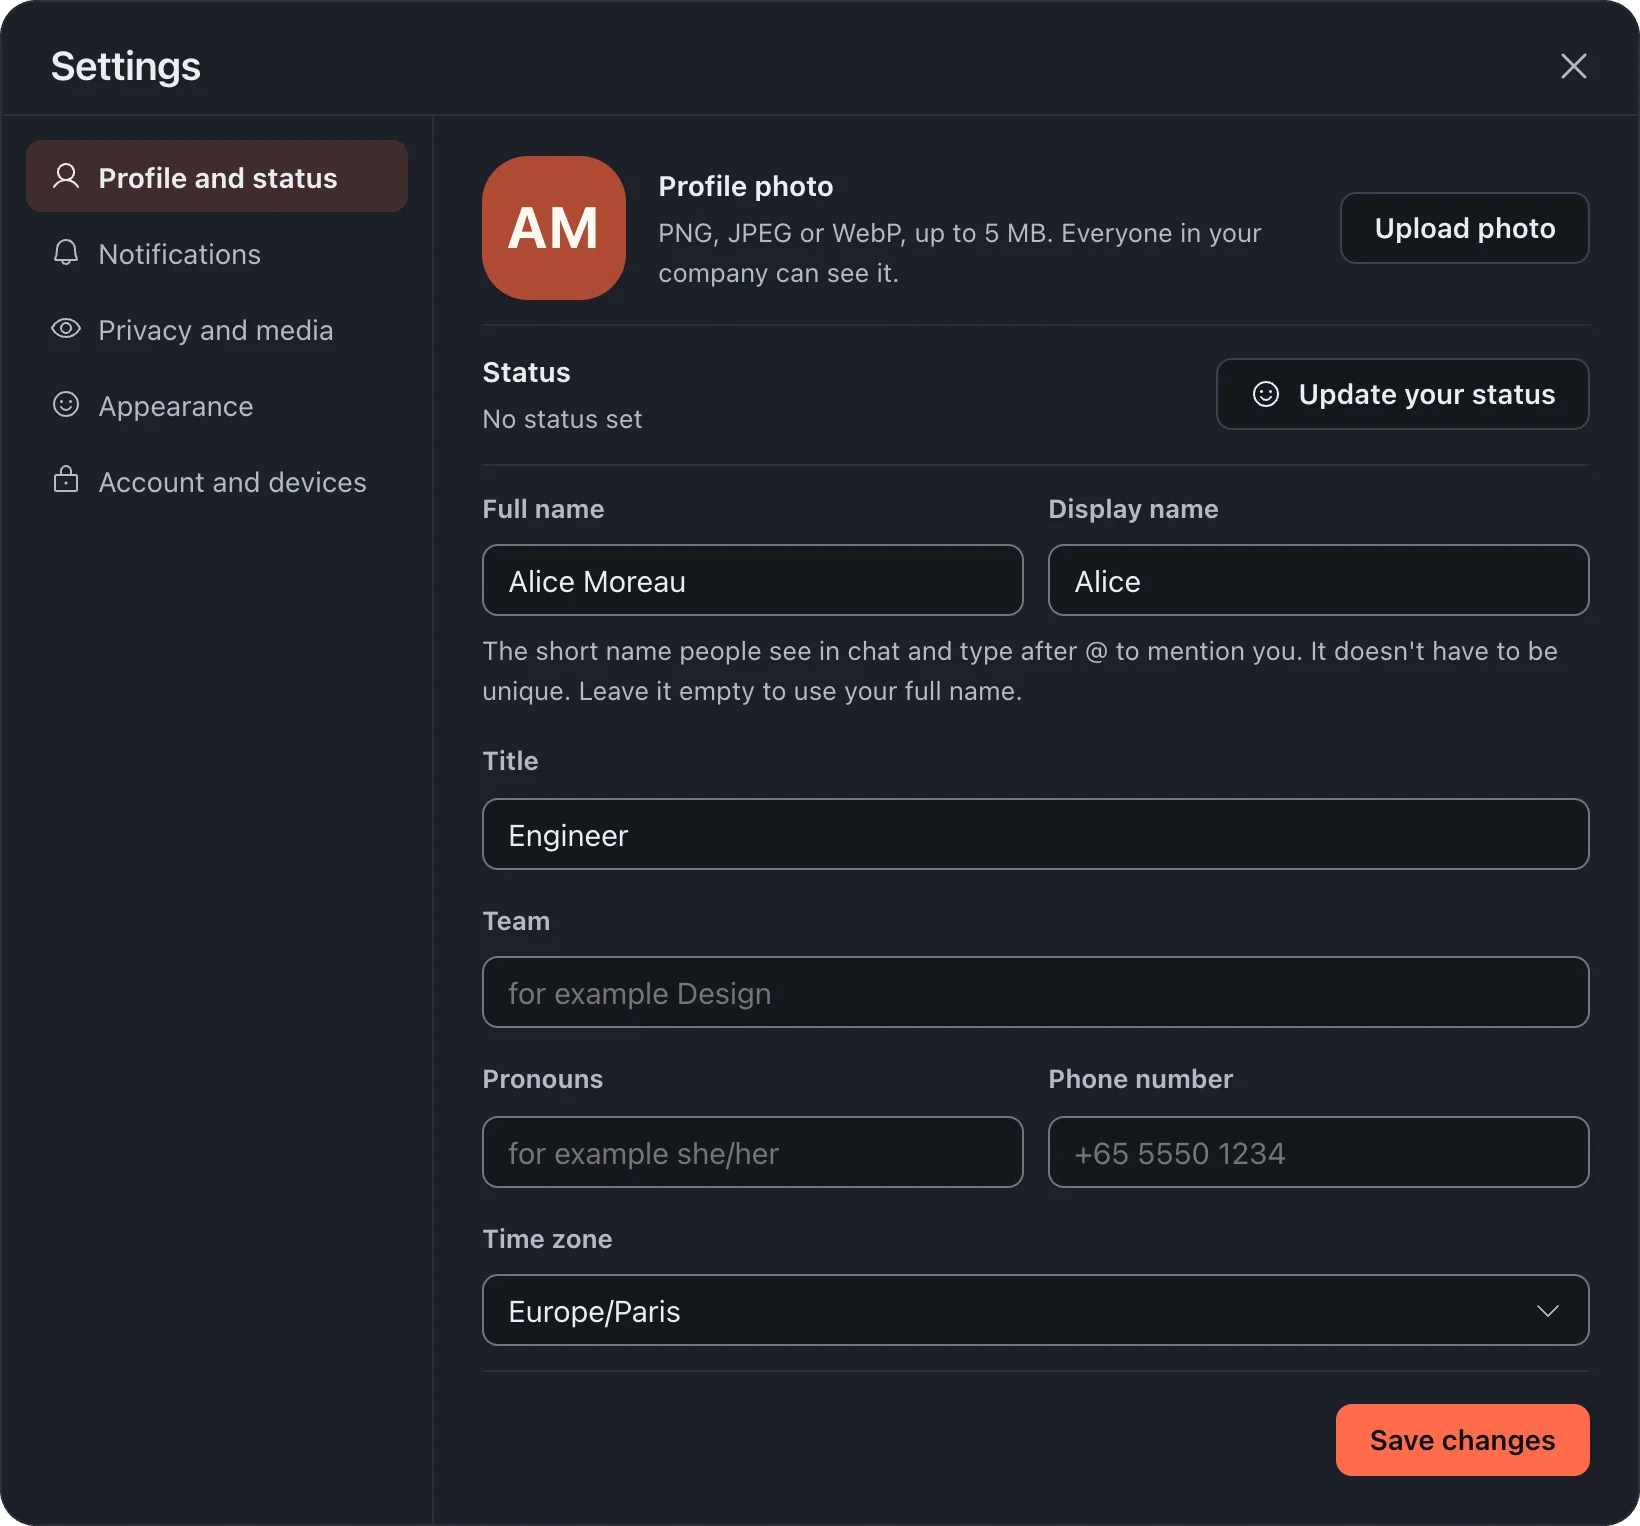Click Update your status button
Viewport: 1640px width, 1526px height.
pyautogui.click(x=1402, y=394)
